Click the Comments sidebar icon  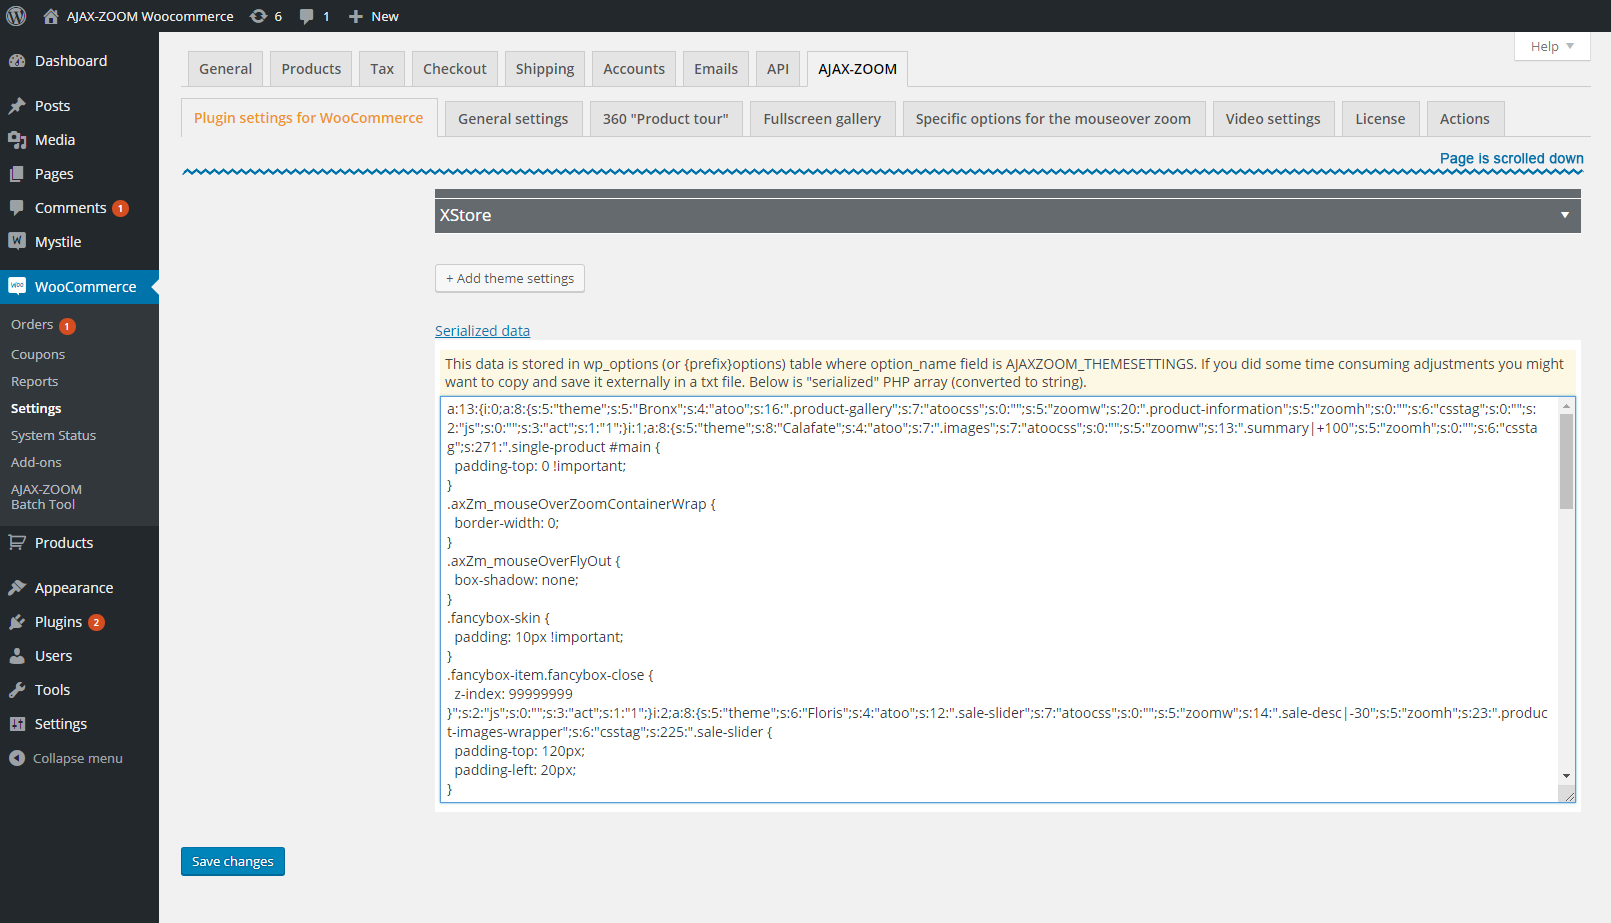(x=17, y=208)
